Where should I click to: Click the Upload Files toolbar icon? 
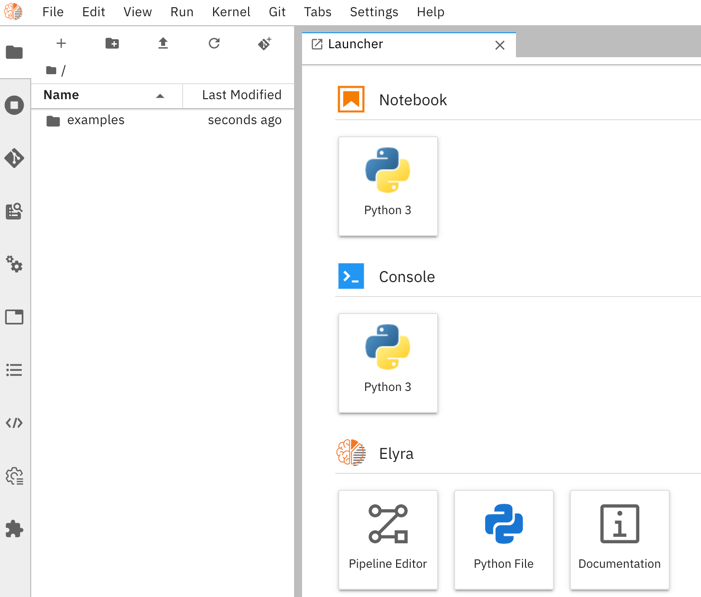[x=163, y=43]
